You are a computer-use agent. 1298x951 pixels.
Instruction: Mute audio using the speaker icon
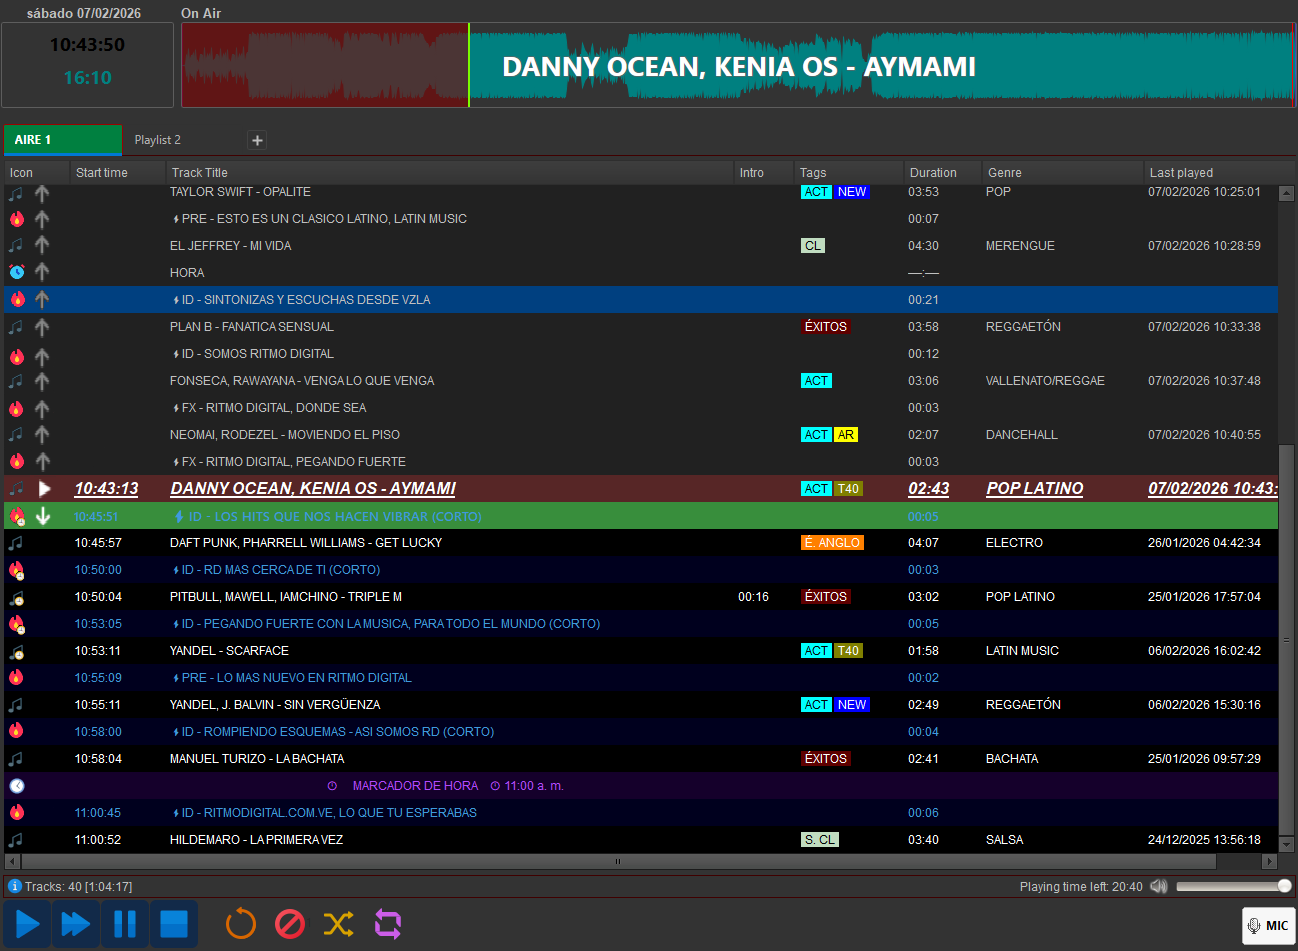click(x=1158, y=886)
